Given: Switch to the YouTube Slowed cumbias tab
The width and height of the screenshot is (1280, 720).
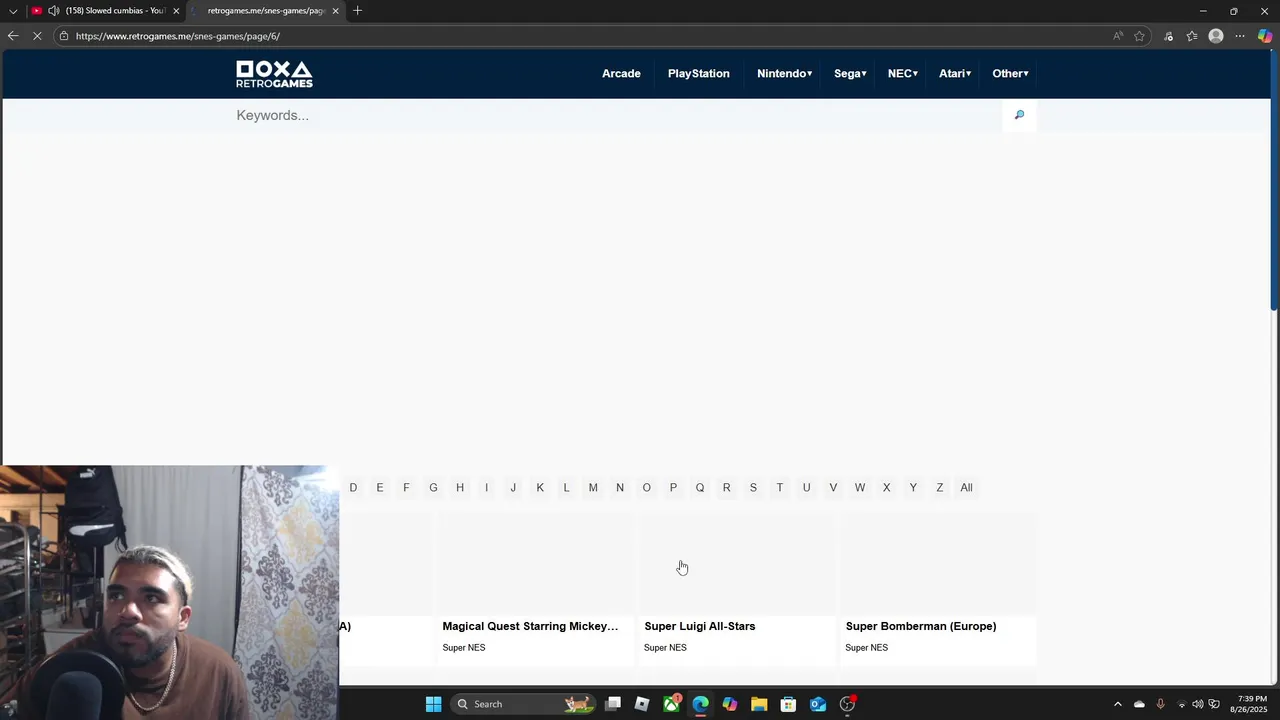Looking at the screenshot, I should pyautogui.click(x=105, y=11).
